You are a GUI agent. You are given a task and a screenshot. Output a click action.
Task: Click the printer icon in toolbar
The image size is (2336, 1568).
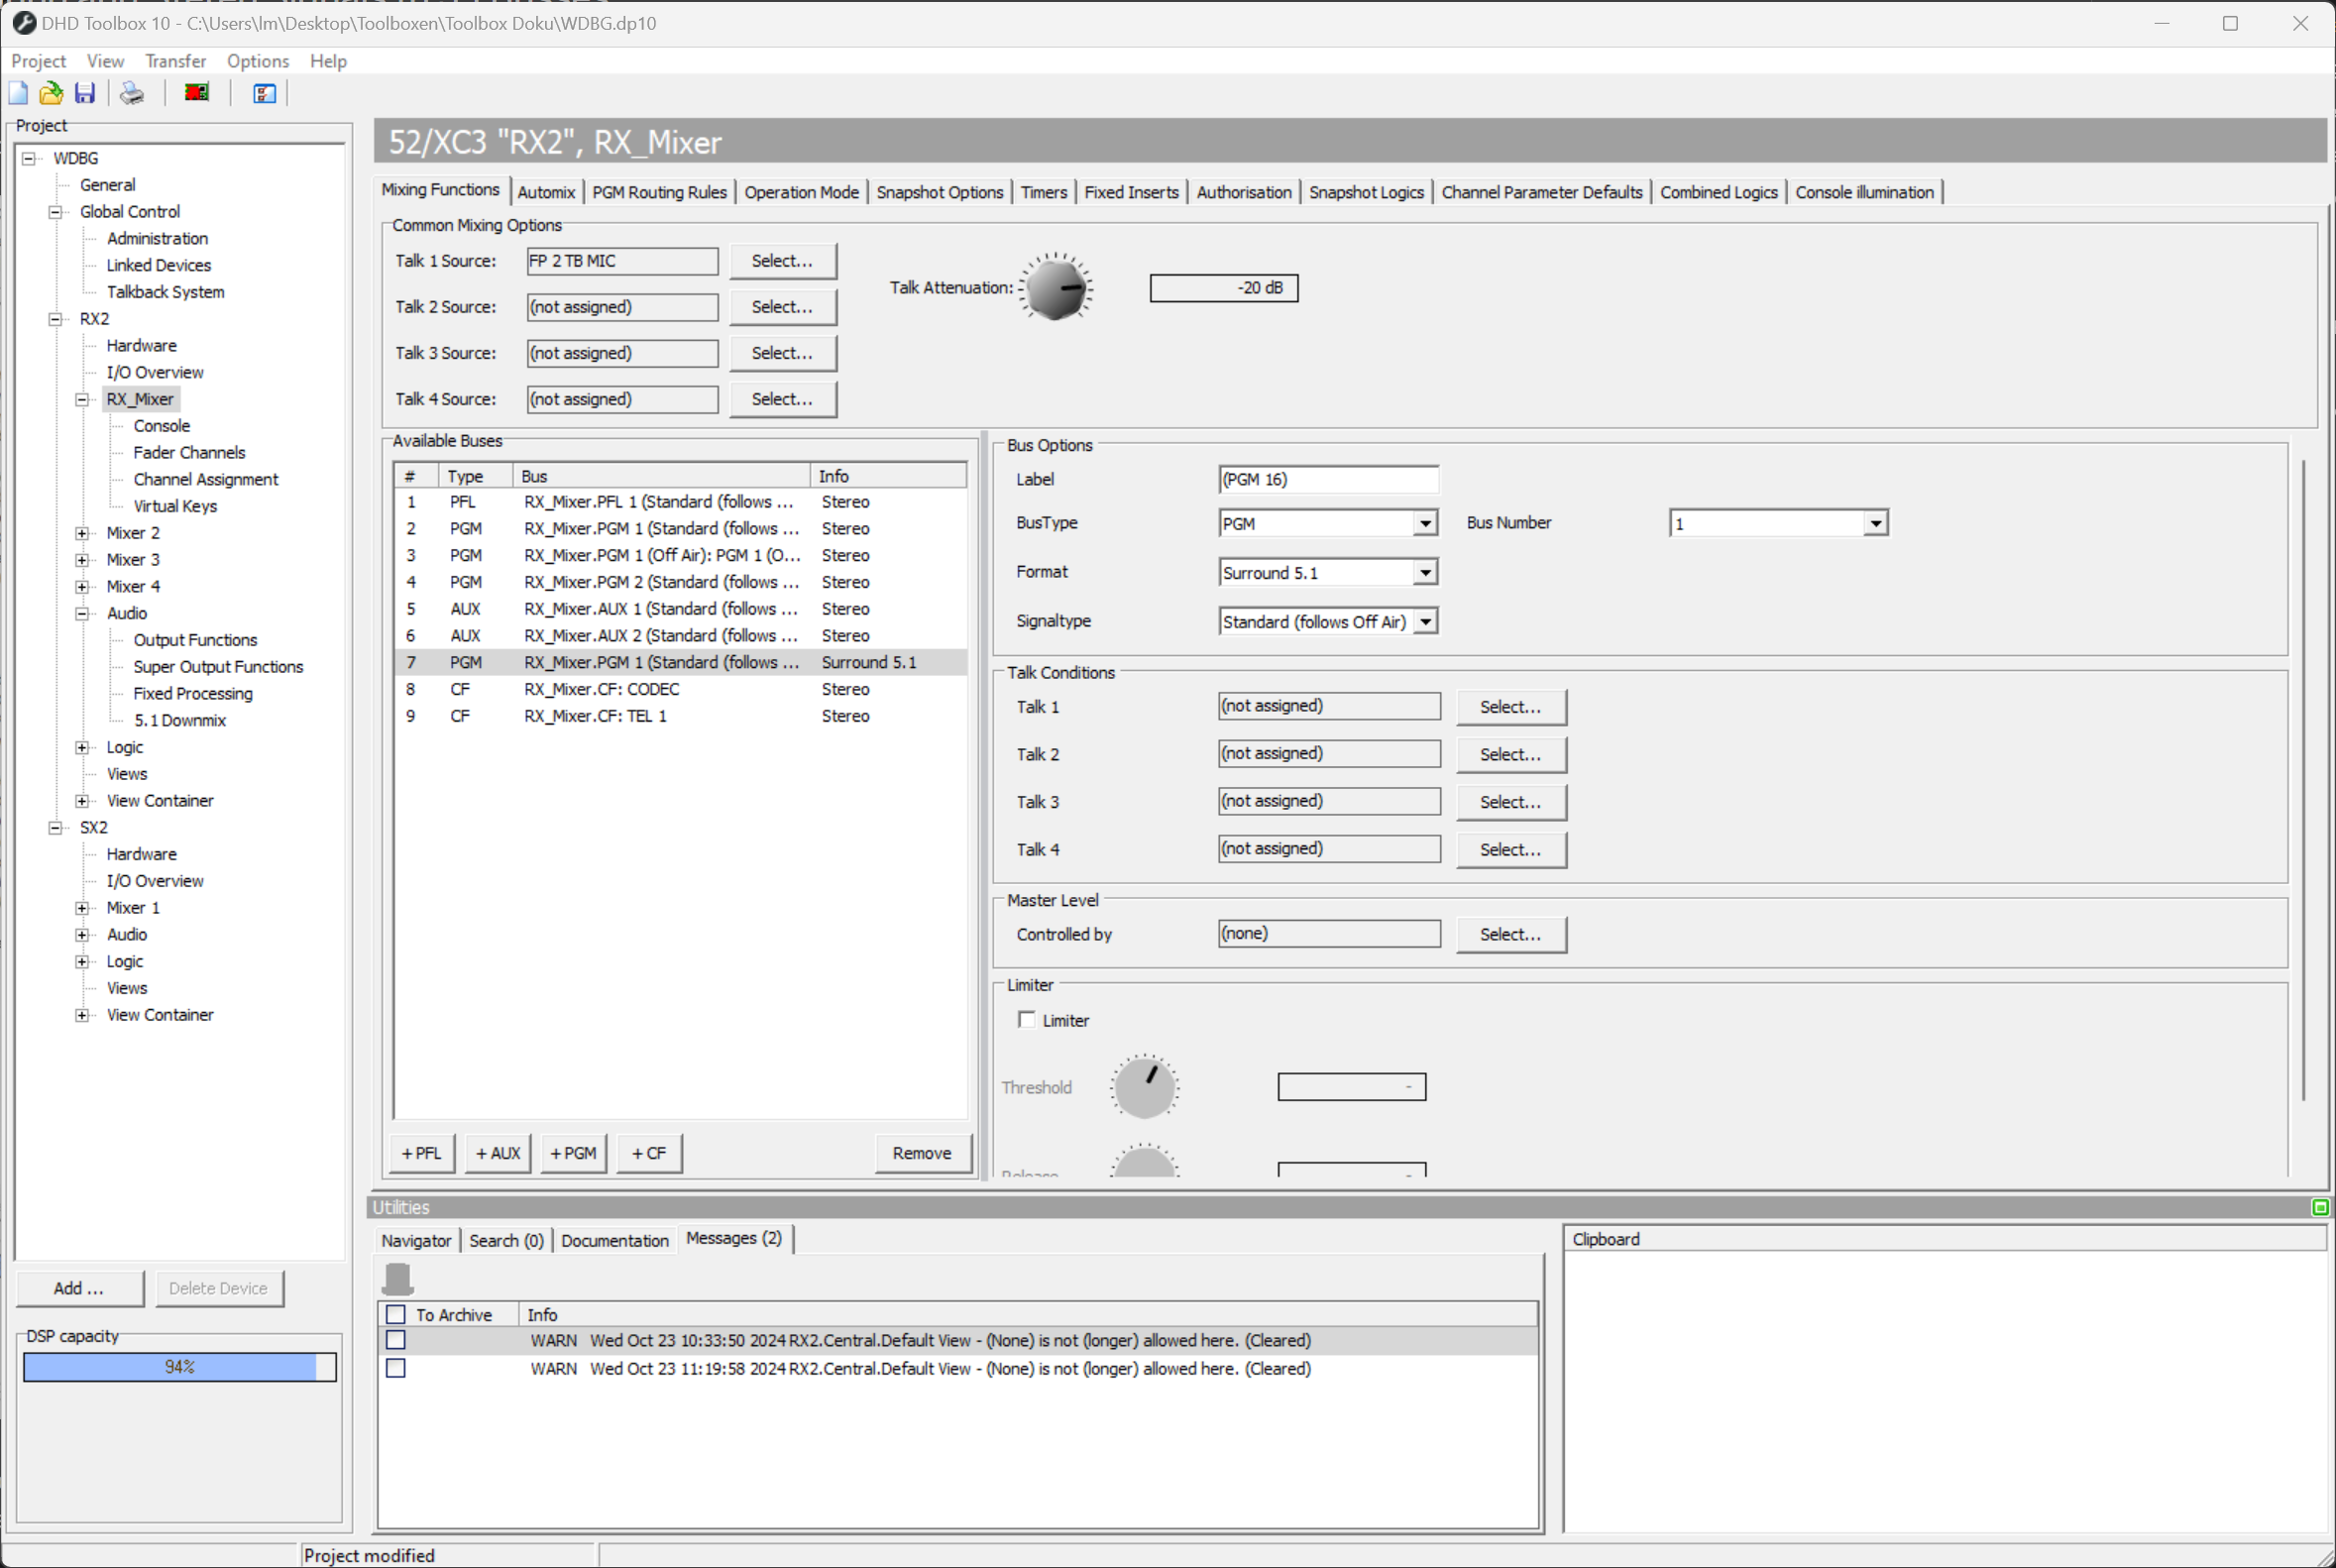pyautogui.click(x=132, y=93)
